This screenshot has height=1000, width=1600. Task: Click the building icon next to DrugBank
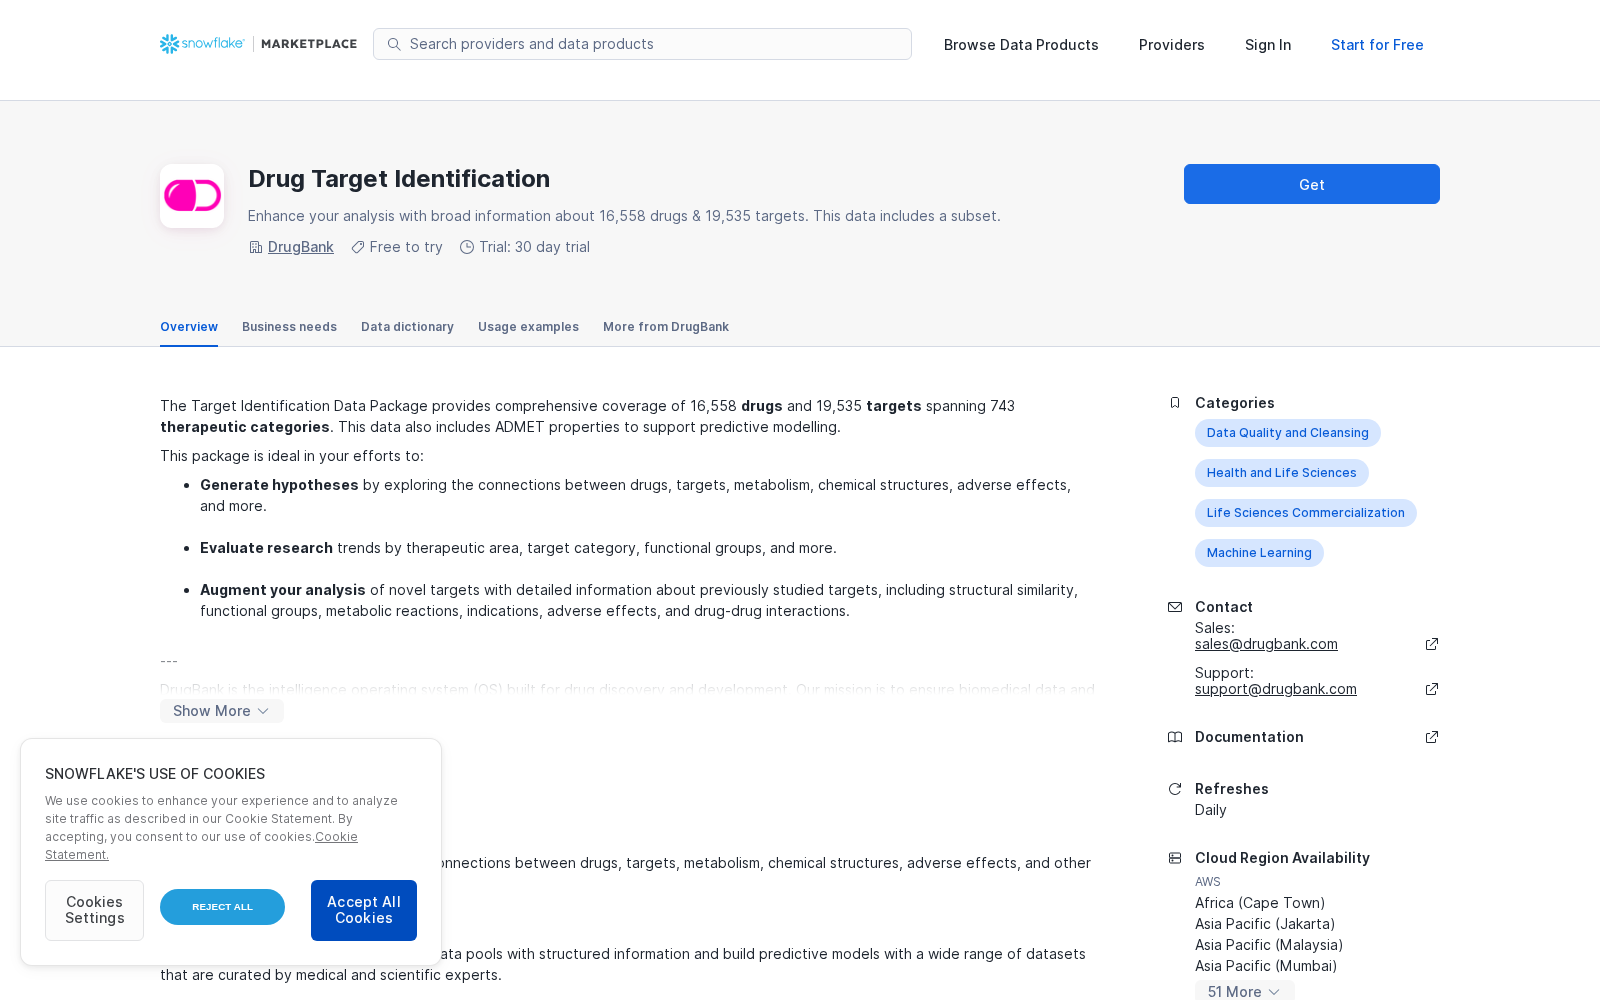point(256,247)
